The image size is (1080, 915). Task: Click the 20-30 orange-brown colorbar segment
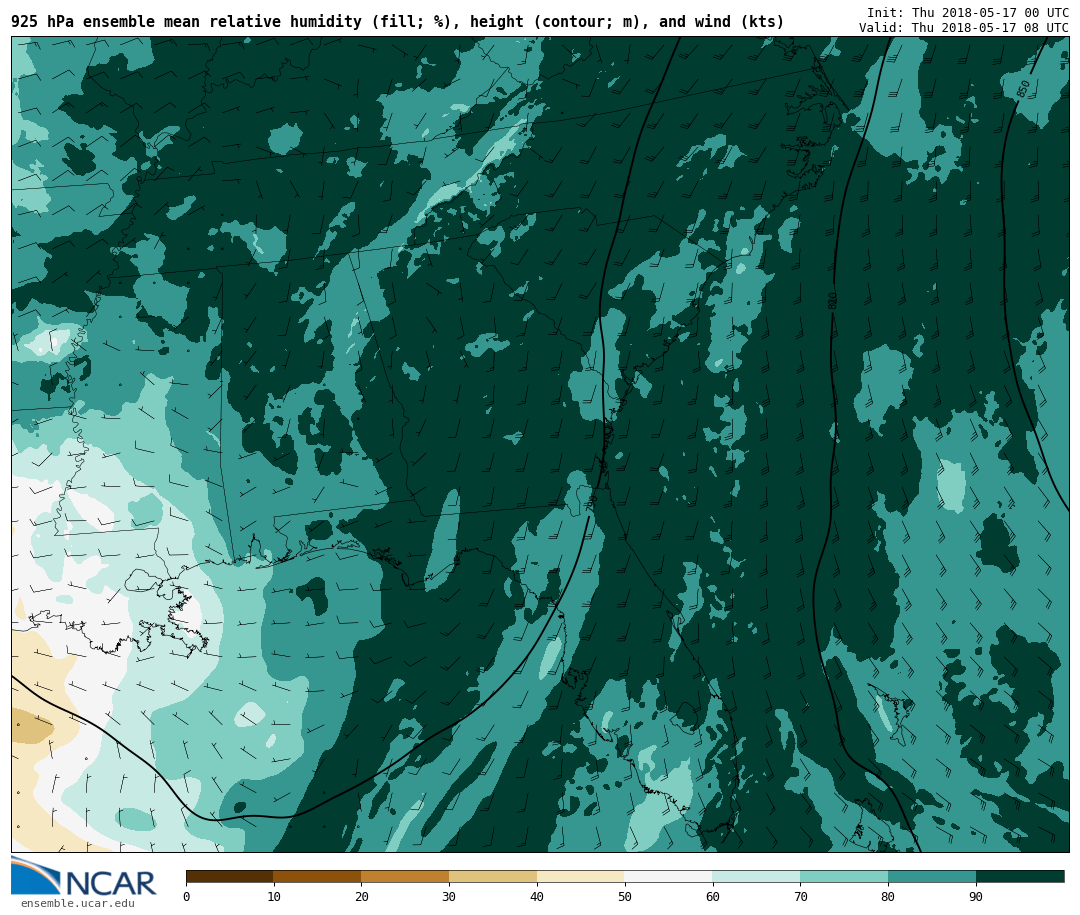[x=405, y=877]
